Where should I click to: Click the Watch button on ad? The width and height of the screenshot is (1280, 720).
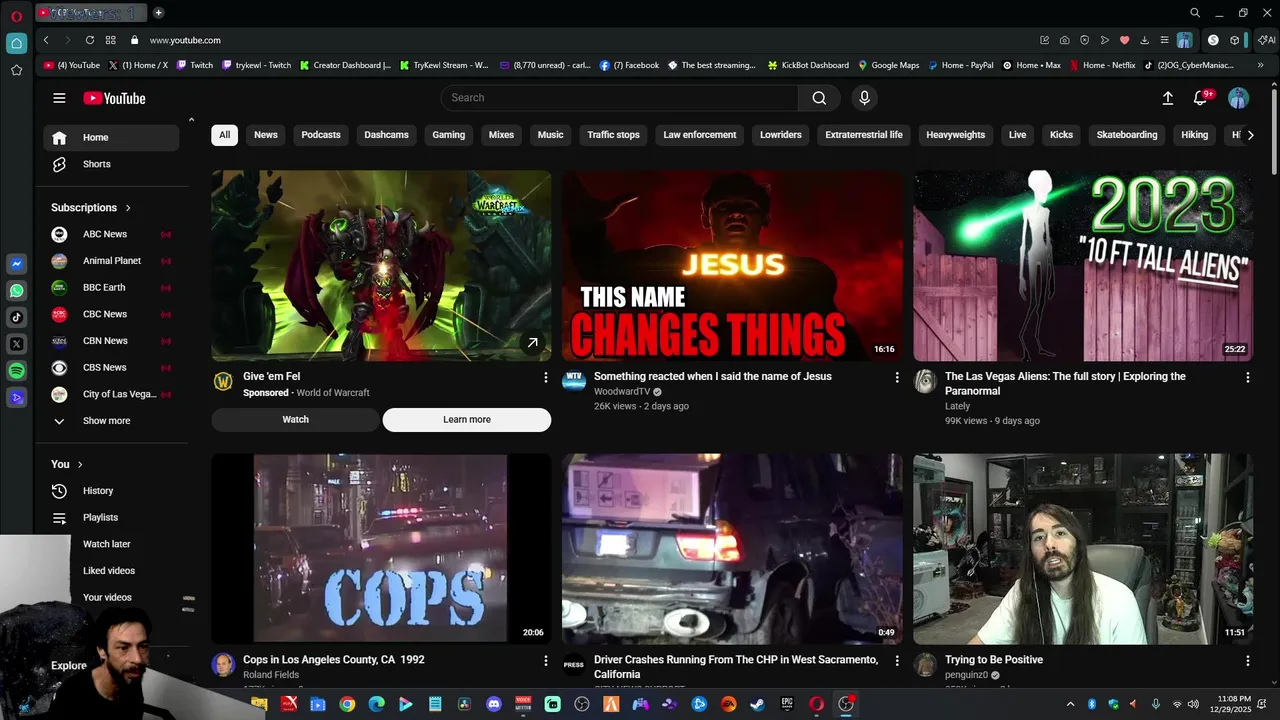[295, 420]
